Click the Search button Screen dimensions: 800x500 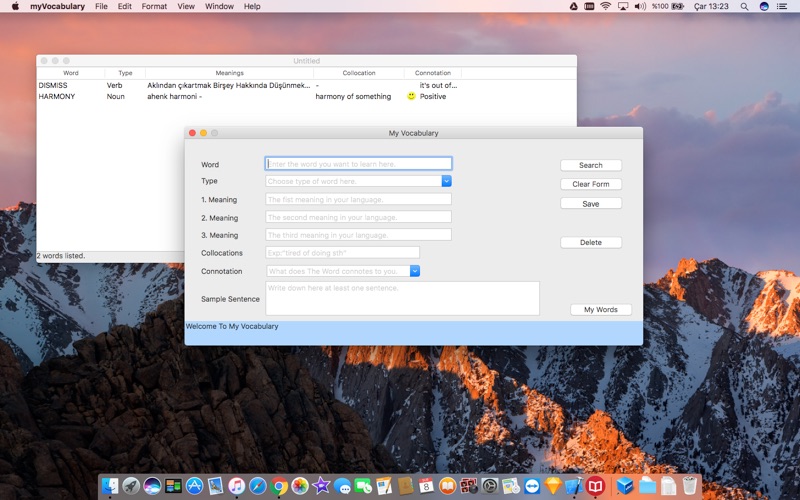click(591, 165)
